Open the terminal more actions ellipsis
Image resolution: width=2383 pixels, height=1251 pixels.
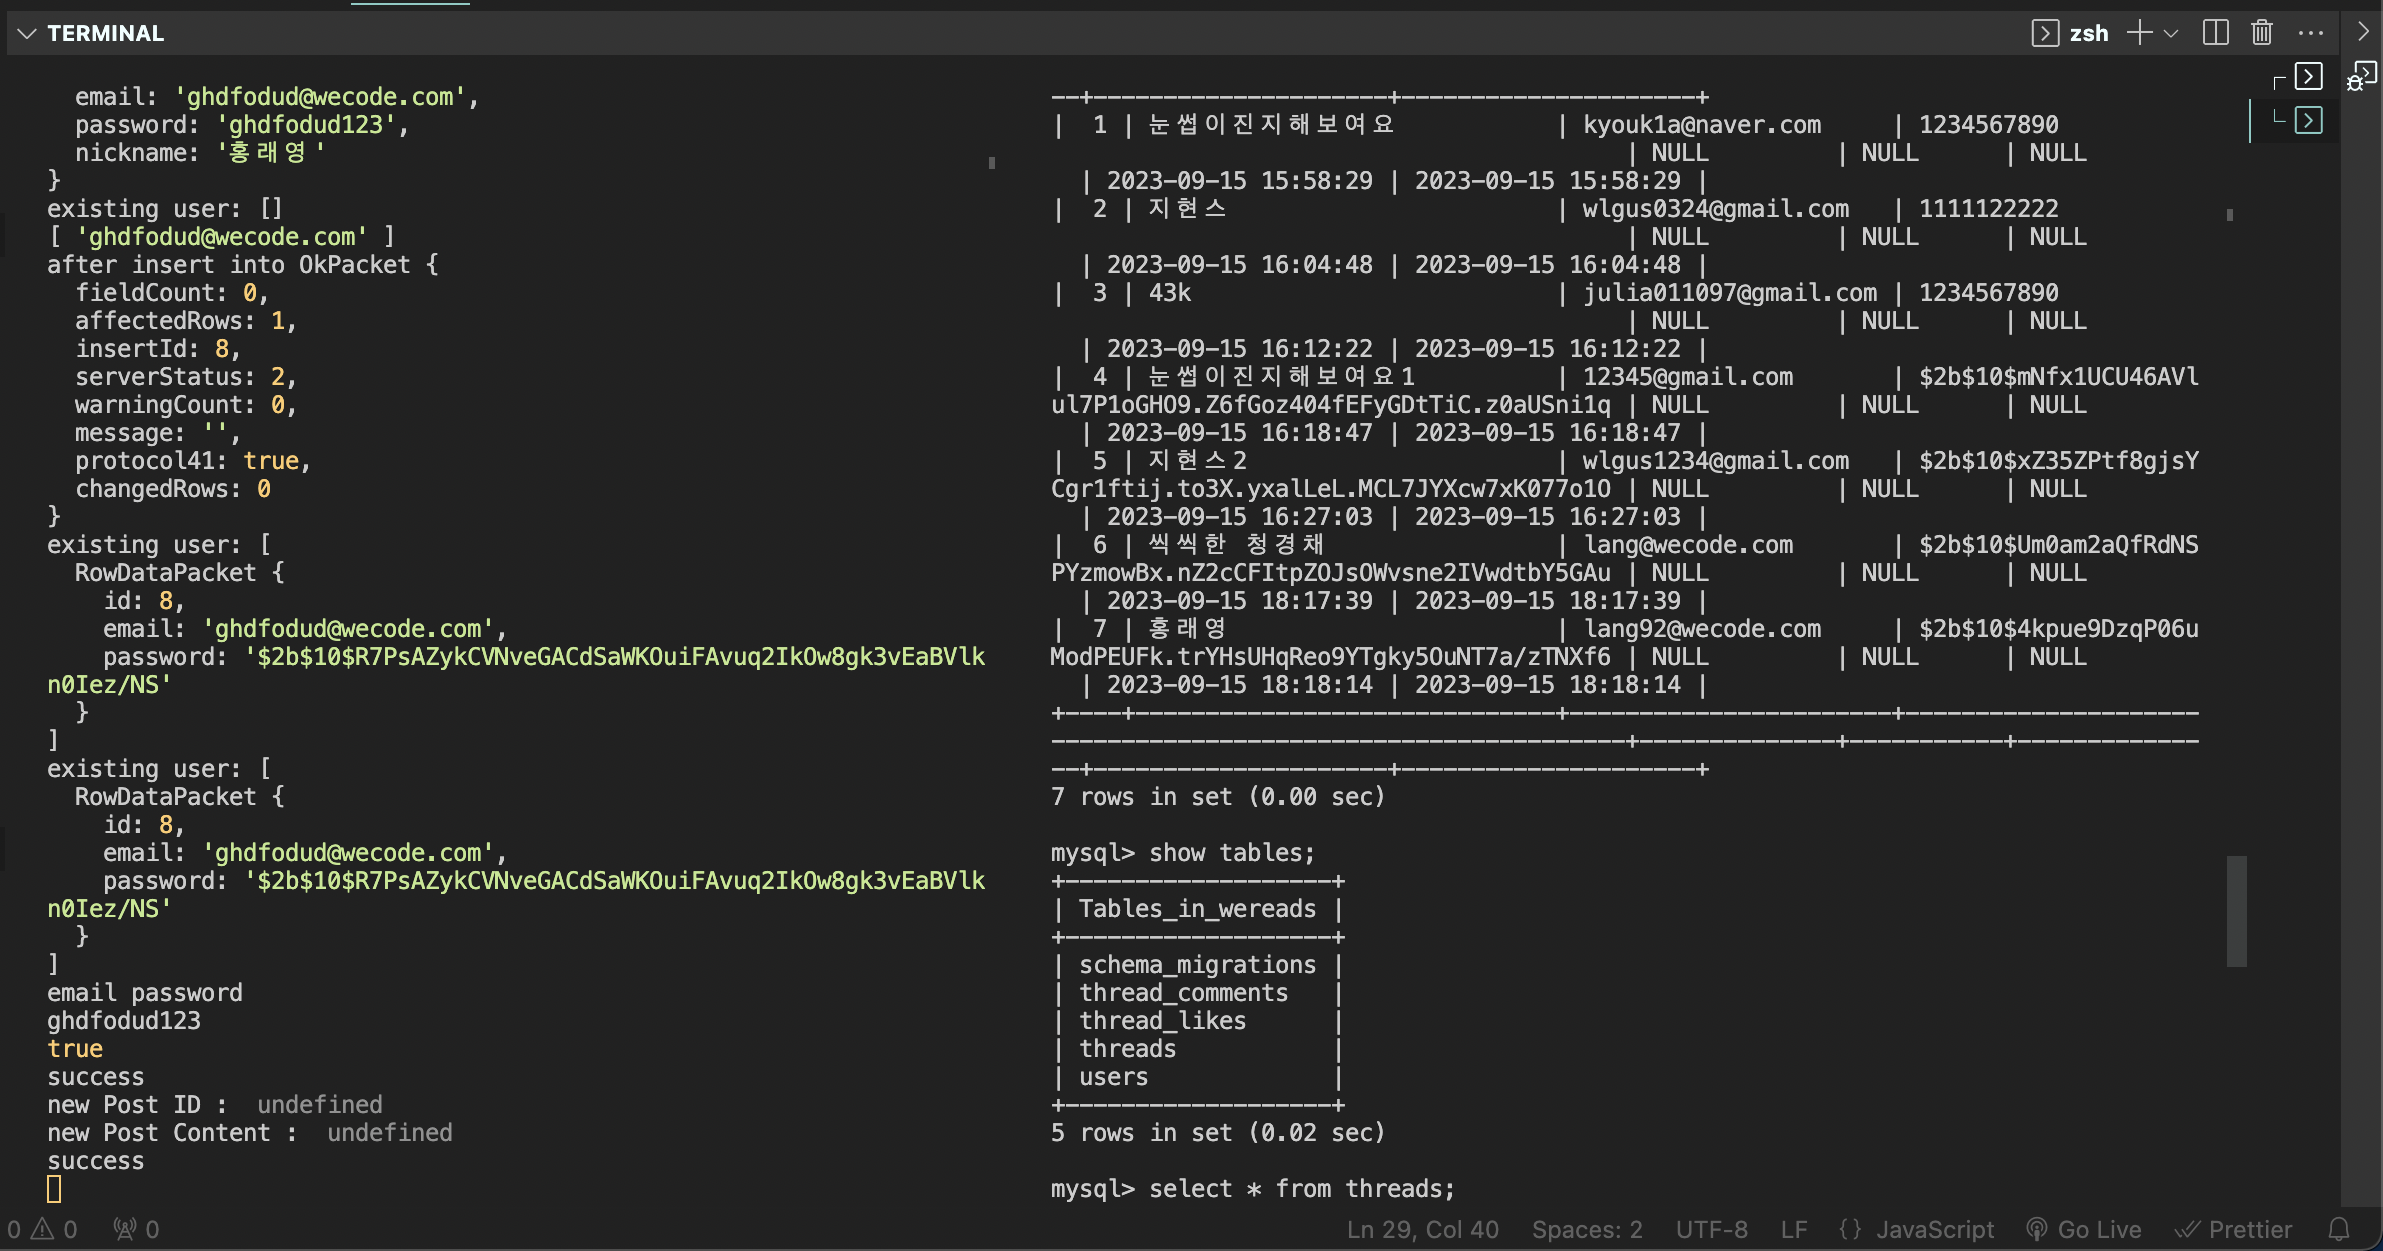click(x=2310, y=33)
